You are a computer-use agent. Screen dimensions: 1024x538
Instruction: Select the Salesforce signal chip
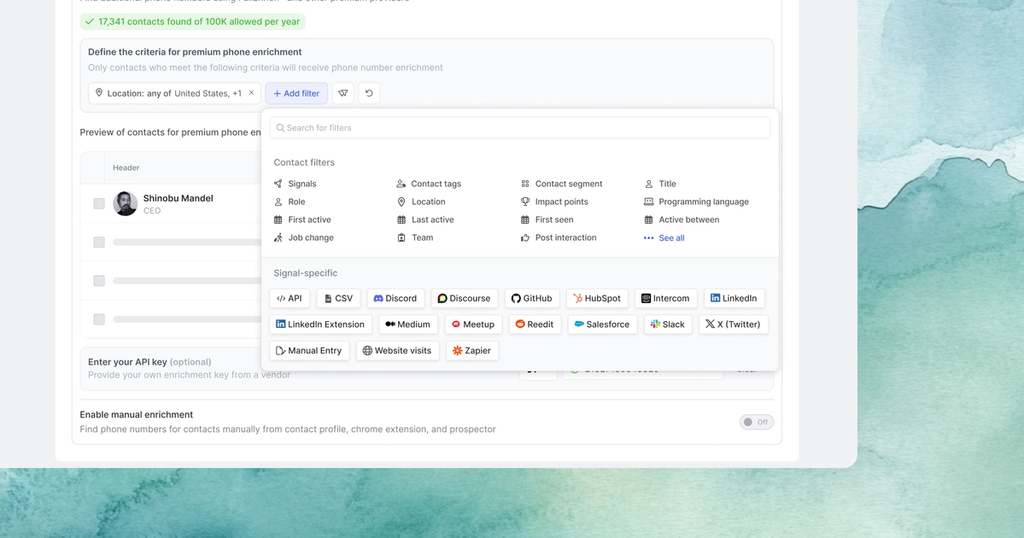[x=602, y=324]
